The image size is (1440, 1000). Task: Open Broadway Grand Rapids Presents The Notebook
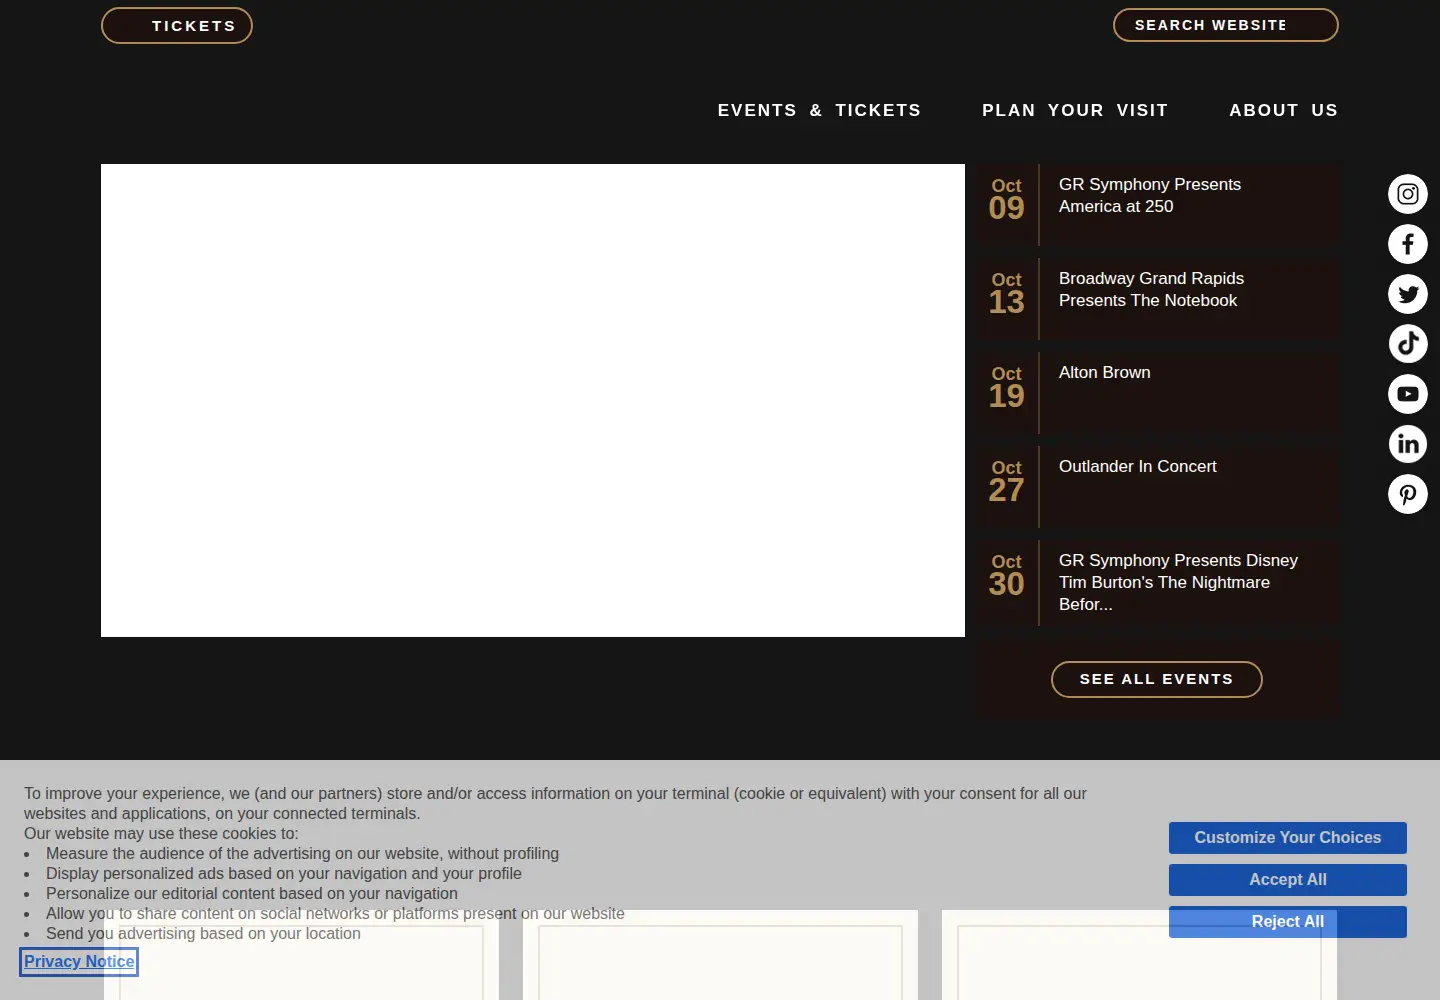1151,289
